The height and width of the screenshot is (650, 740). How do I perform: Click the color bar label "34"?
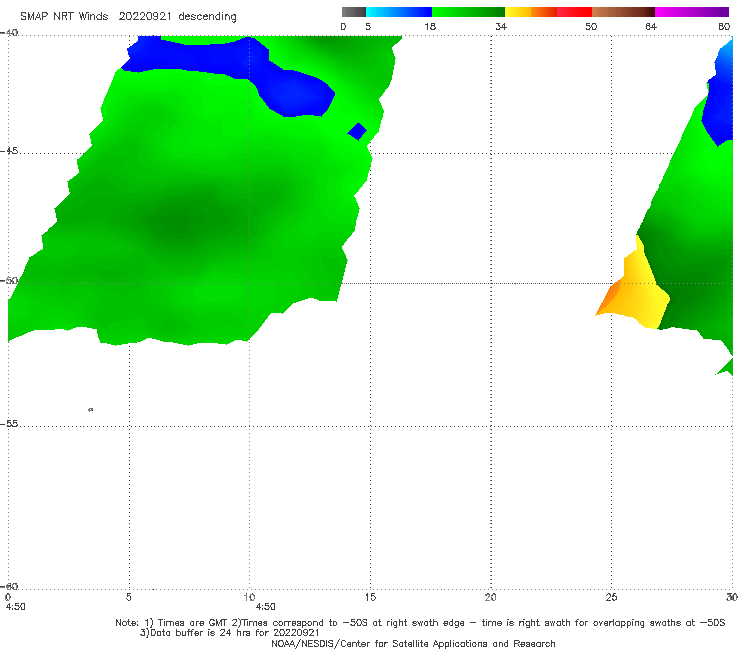tap(501, 27)
